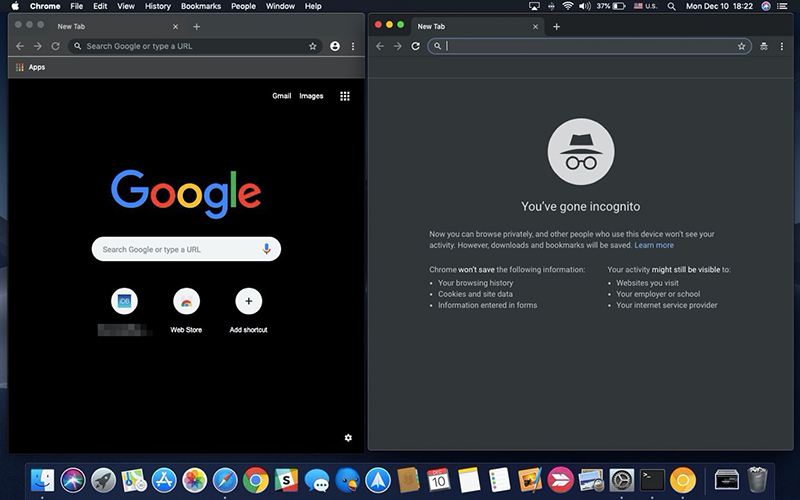The height and width of the screenshot is (500, 800).
Task: Open Google apps grid launcher
Action: pos(345,96)
